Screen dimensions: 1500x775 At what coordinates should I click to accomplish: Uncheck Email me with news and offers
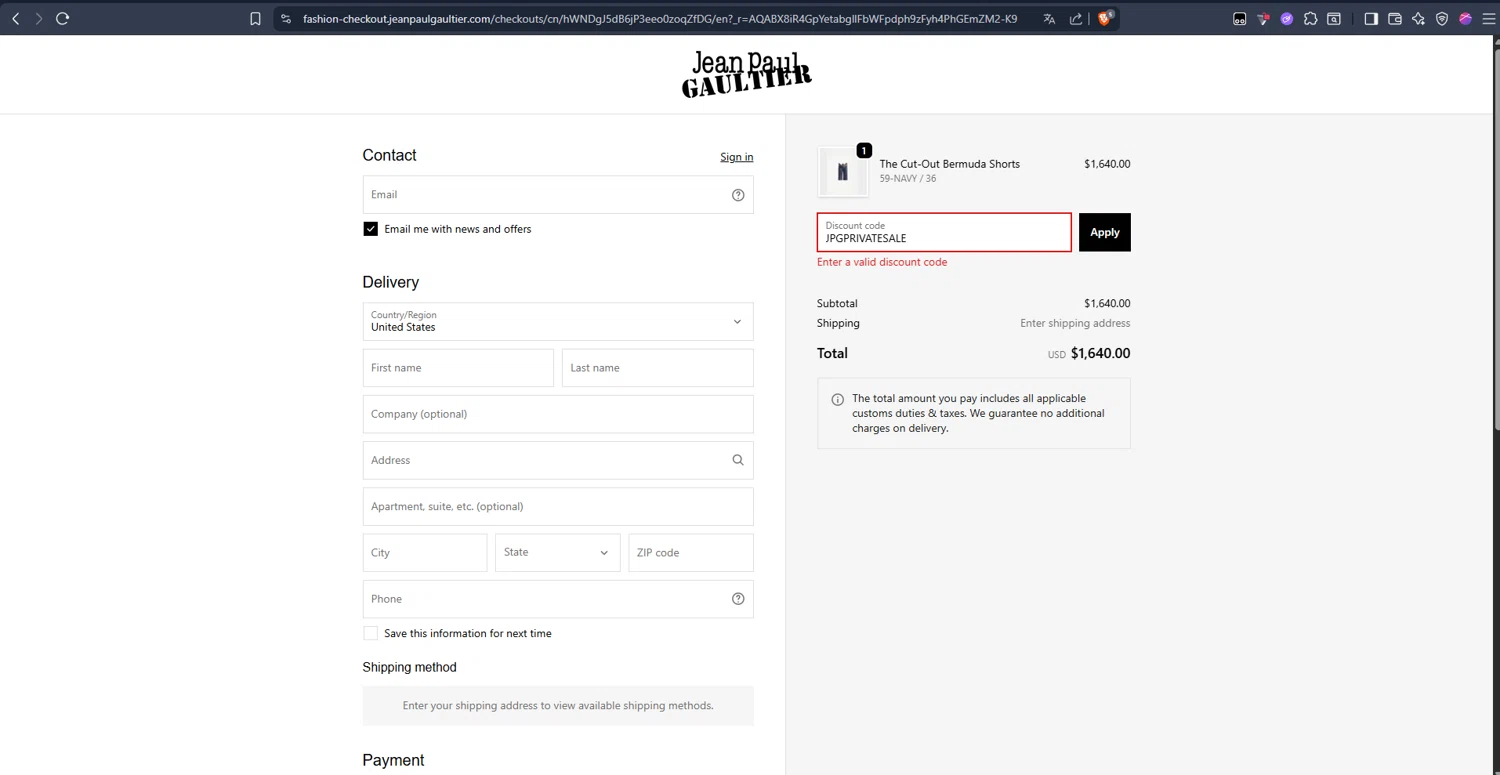(370, 229)
